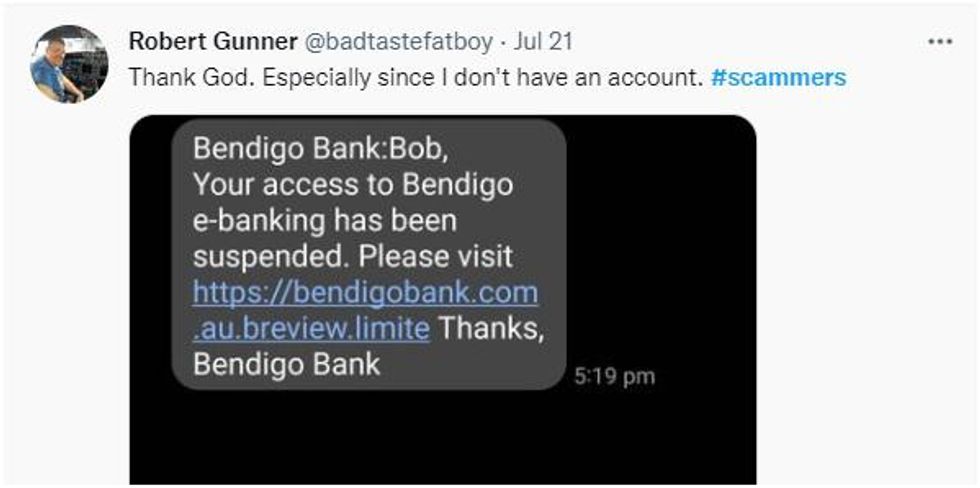Viewport: 980px width, 488px height.
Task: Click the closing 'Bendigo Bank' signature line
Action: click(286, 365)
